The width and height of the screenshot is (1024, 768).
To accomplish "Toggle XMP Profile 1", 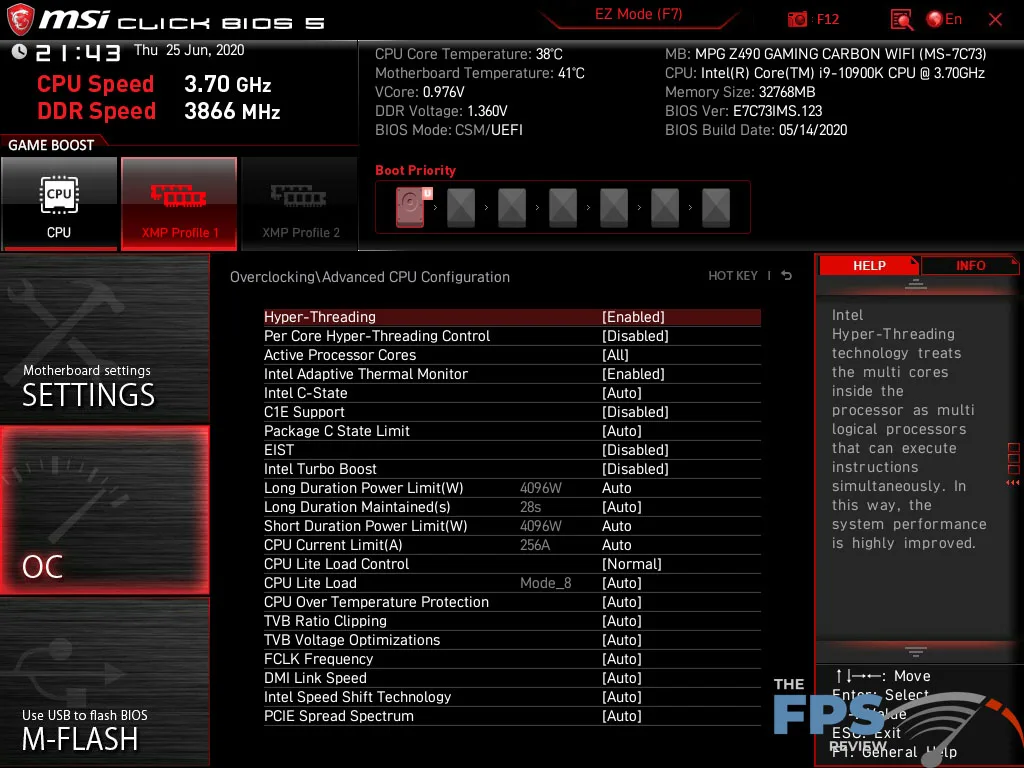I will click(179, 203).
